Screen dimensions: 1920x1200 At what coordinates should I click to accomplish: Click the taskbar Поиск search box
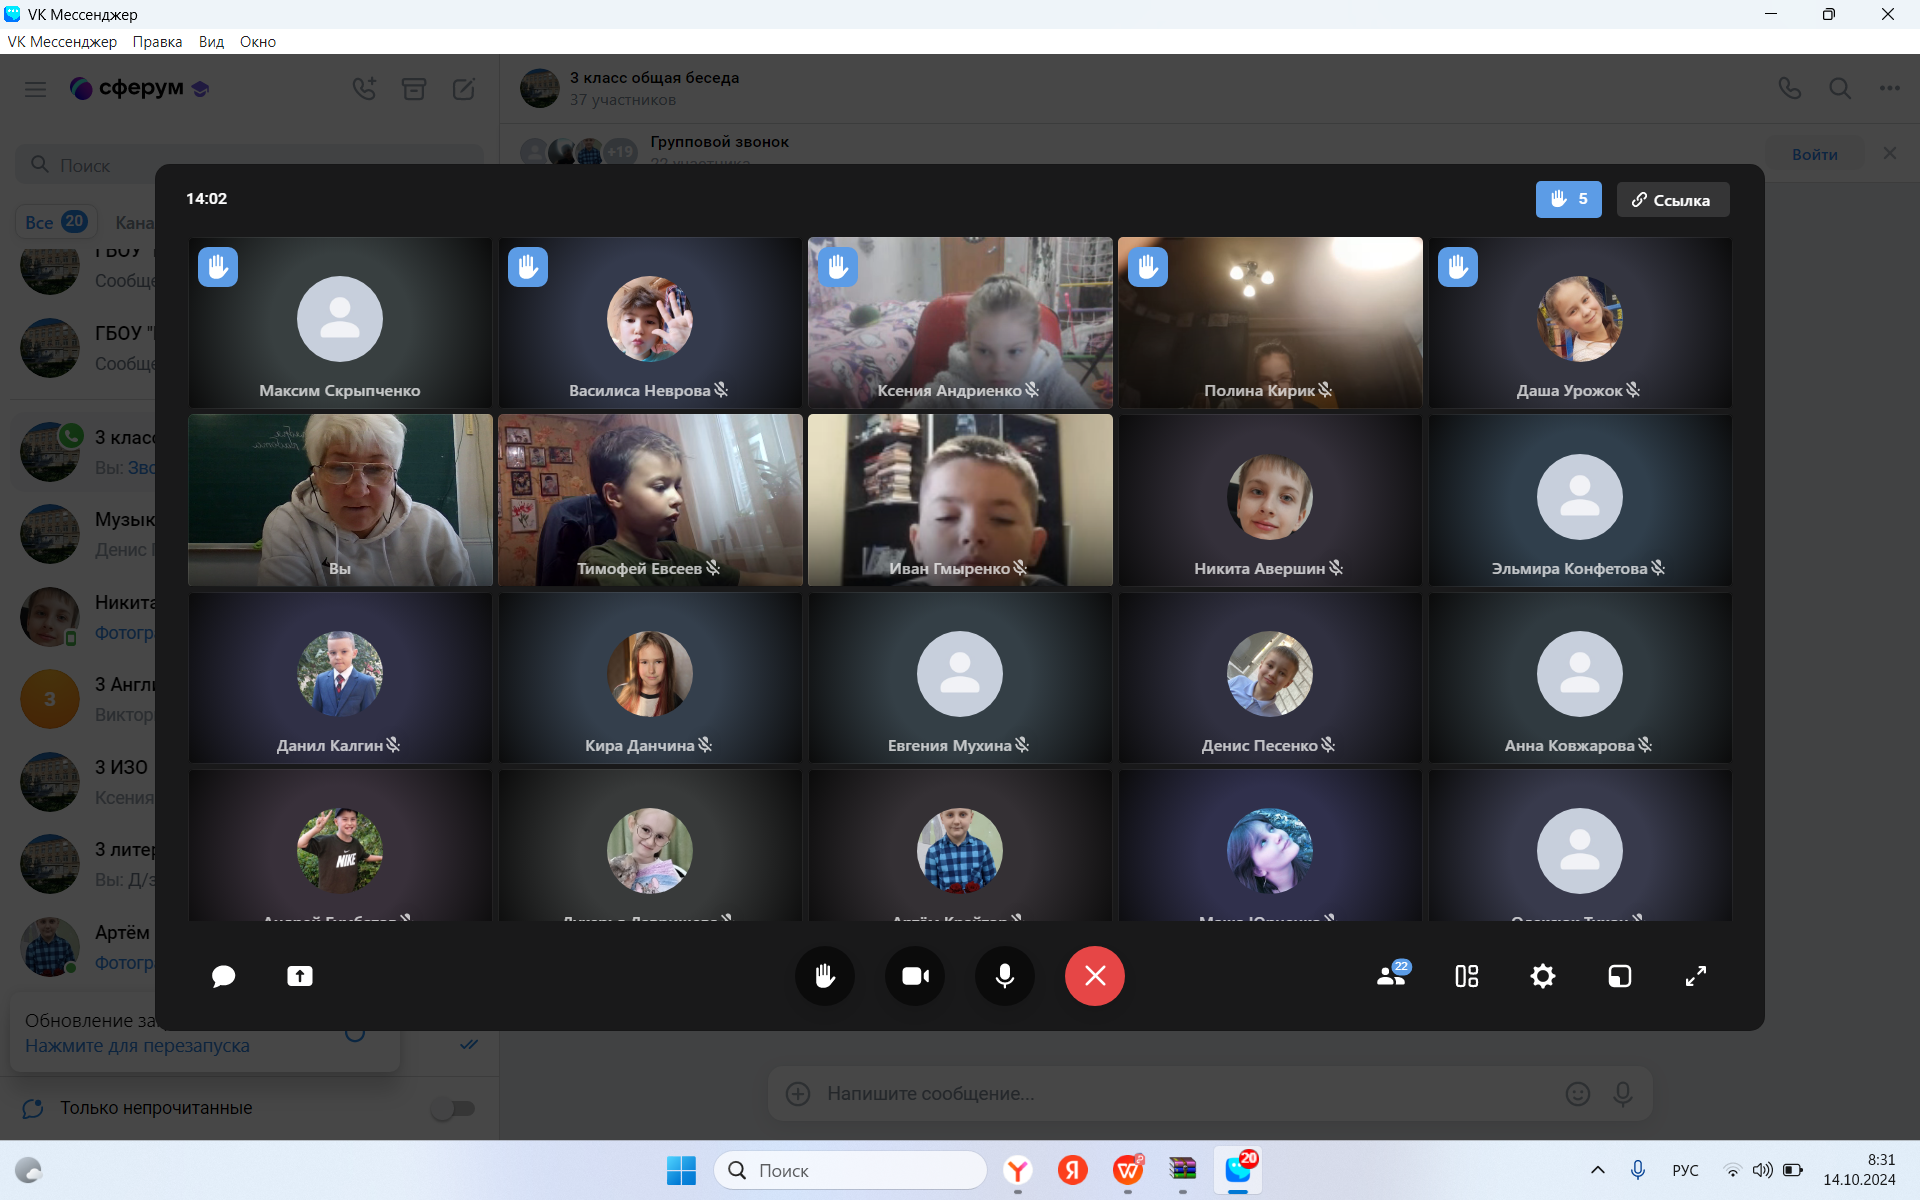point(850,1170)
